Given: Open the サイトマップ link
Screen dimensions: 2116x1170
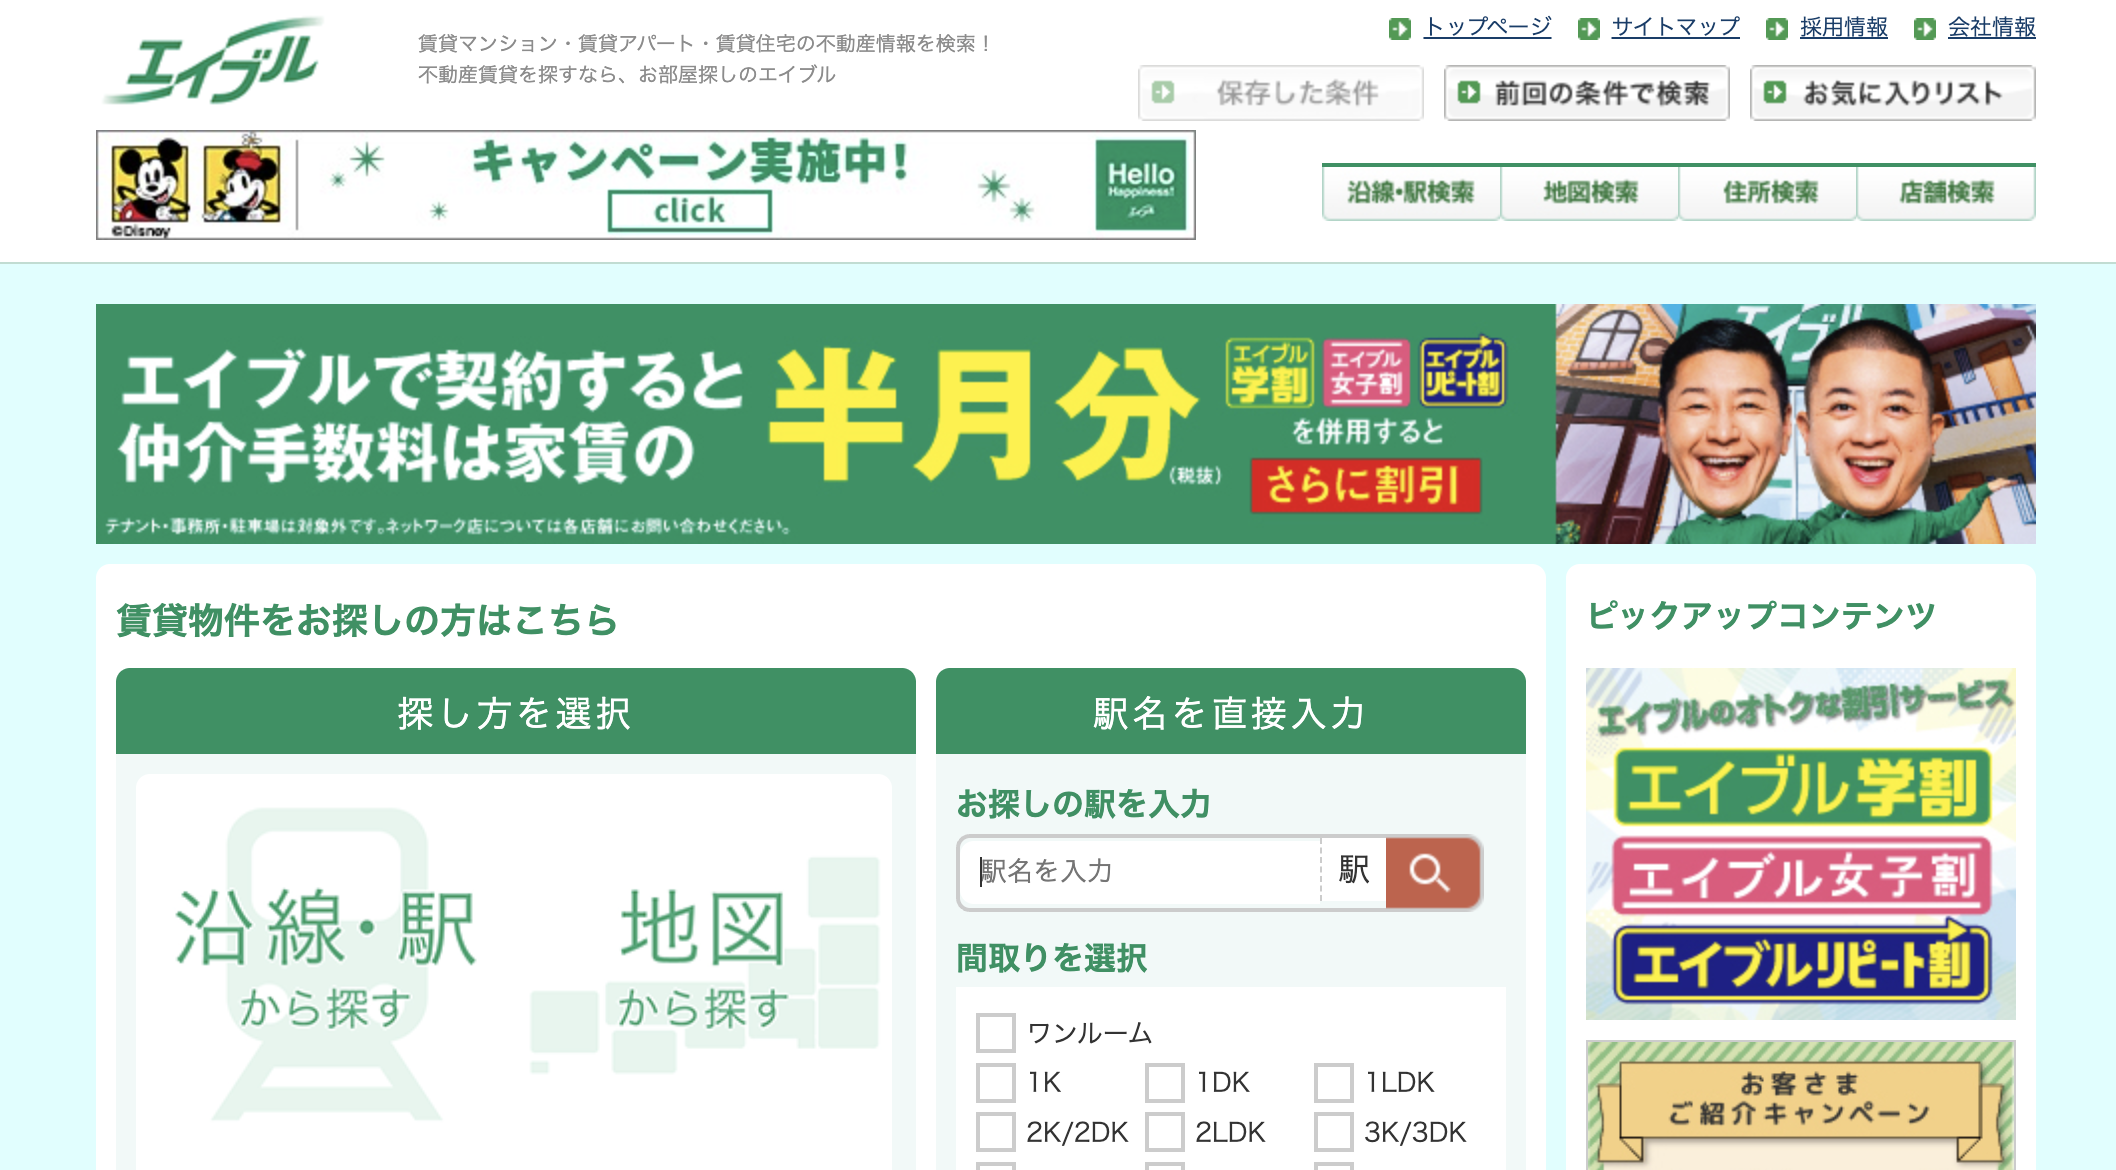Looking at the screenshot, I should [x=1675, y=27].
